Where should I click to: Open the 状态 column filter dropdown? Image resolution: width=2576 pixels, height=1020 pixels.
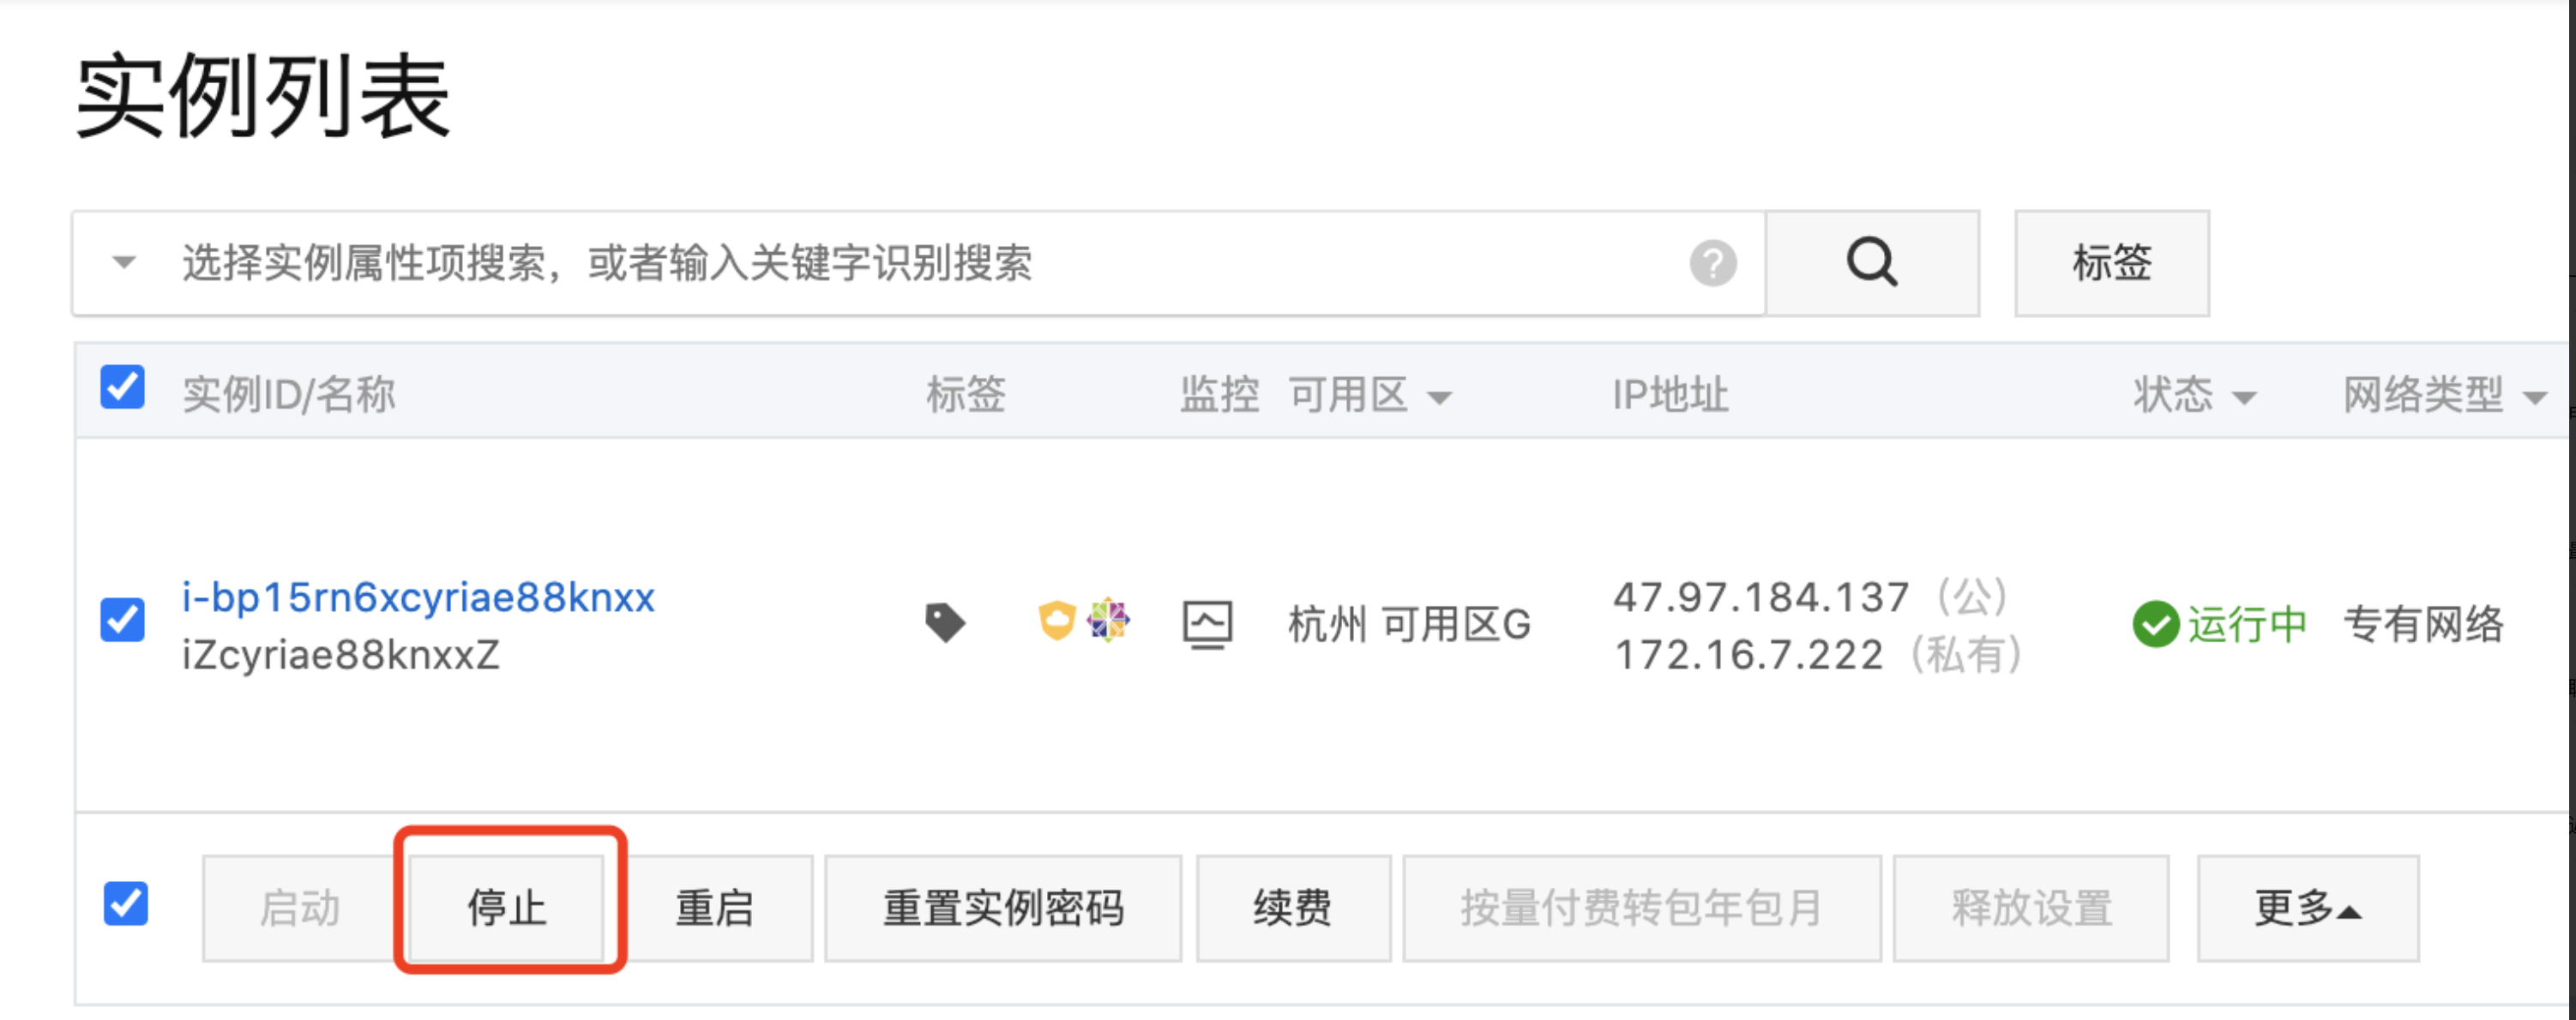pyautogui.click(x=2244, y=398)
